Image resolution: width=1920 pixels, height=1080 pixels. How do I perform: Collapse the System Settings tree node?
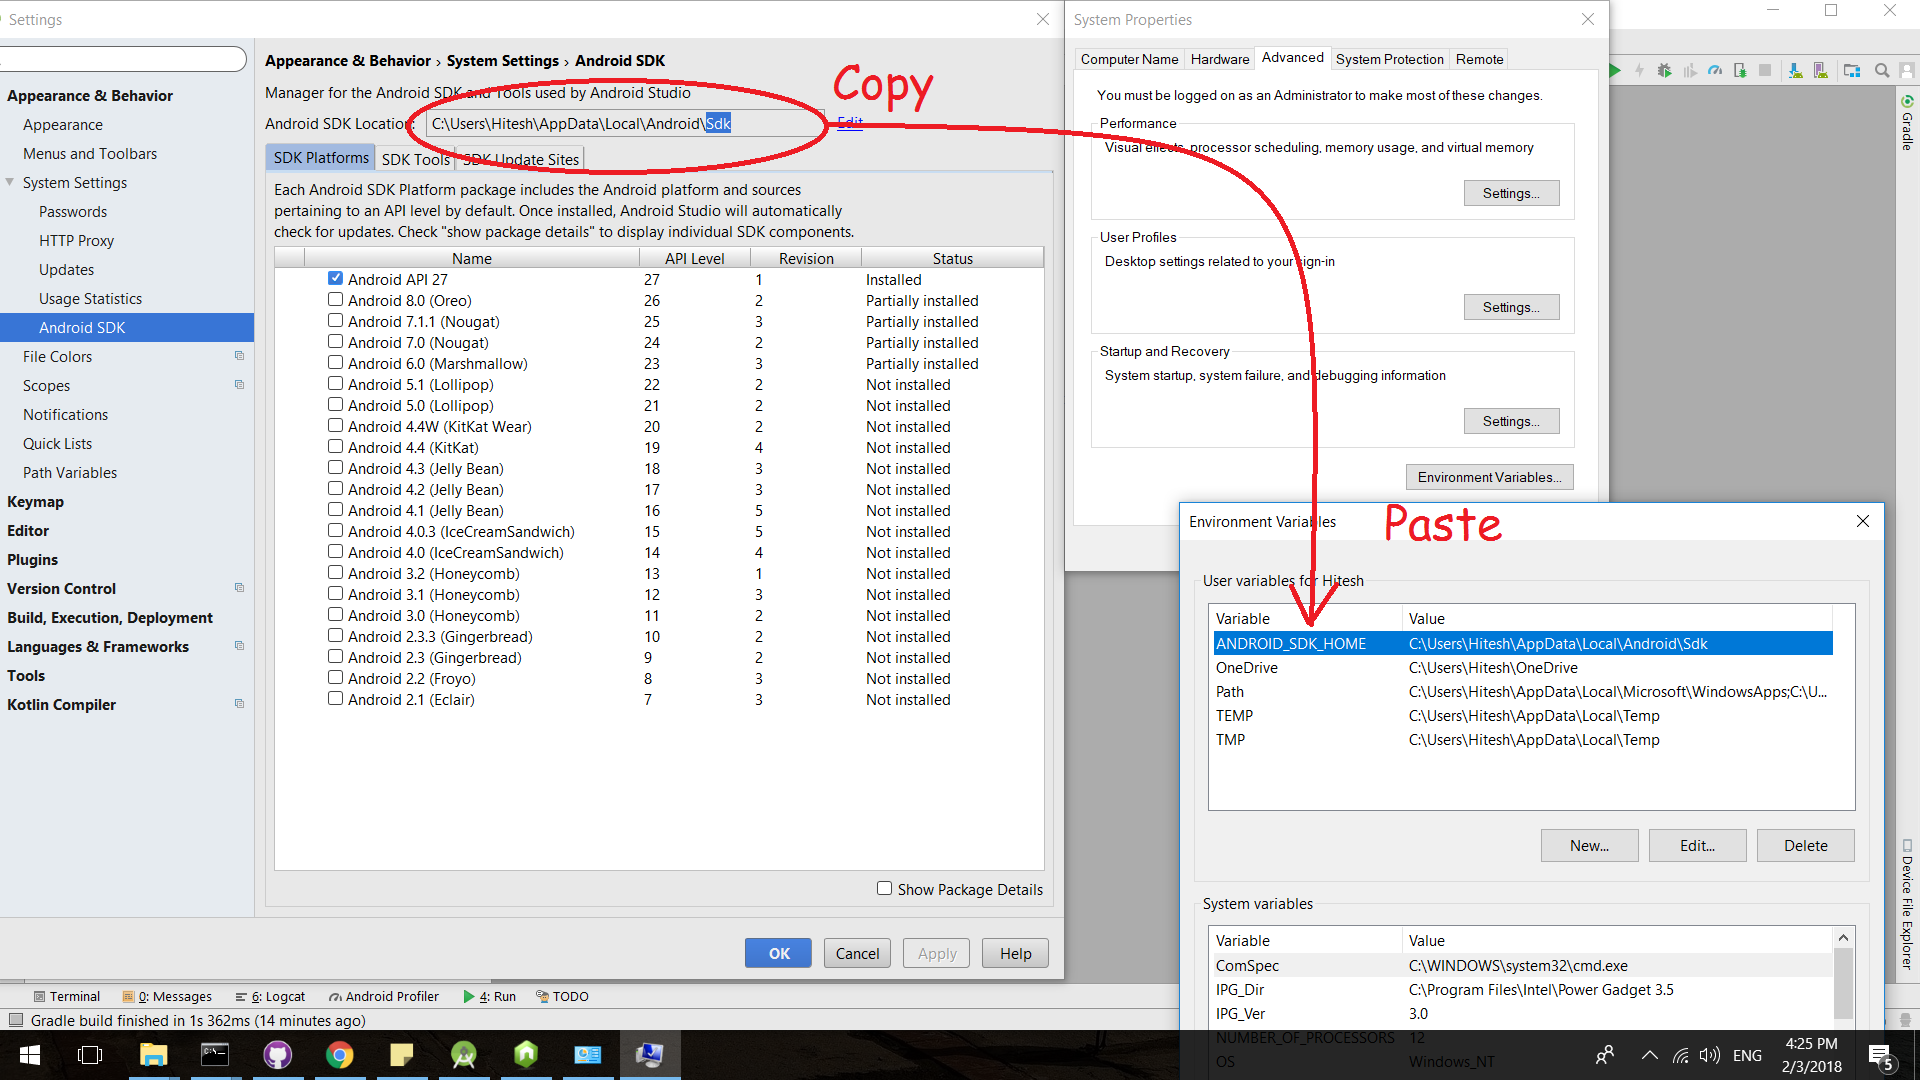click(10, 182)
